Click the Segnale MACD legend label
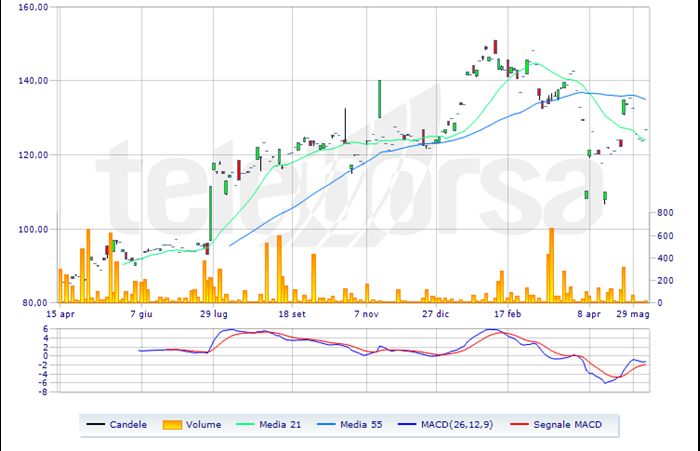The image size is (700, 451). [567, 425]
